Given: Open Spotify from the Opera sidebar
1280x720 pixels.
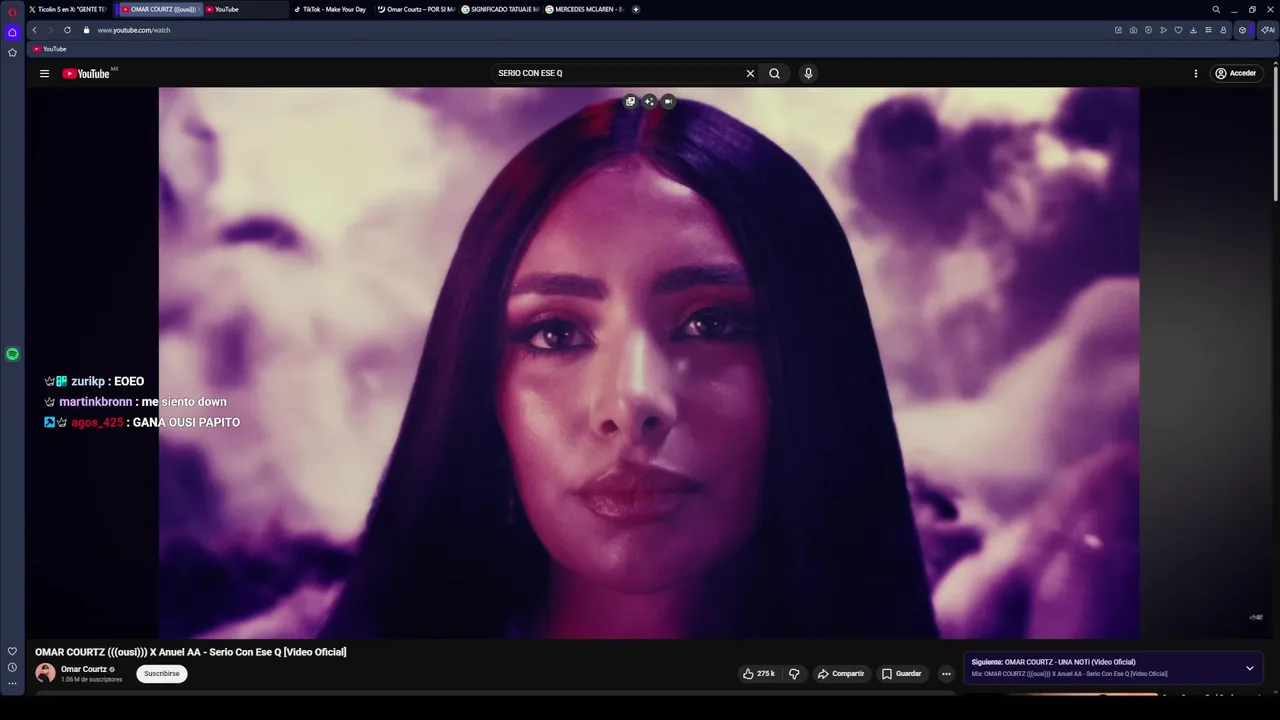Looking at the screenshot, I should 12,354.
